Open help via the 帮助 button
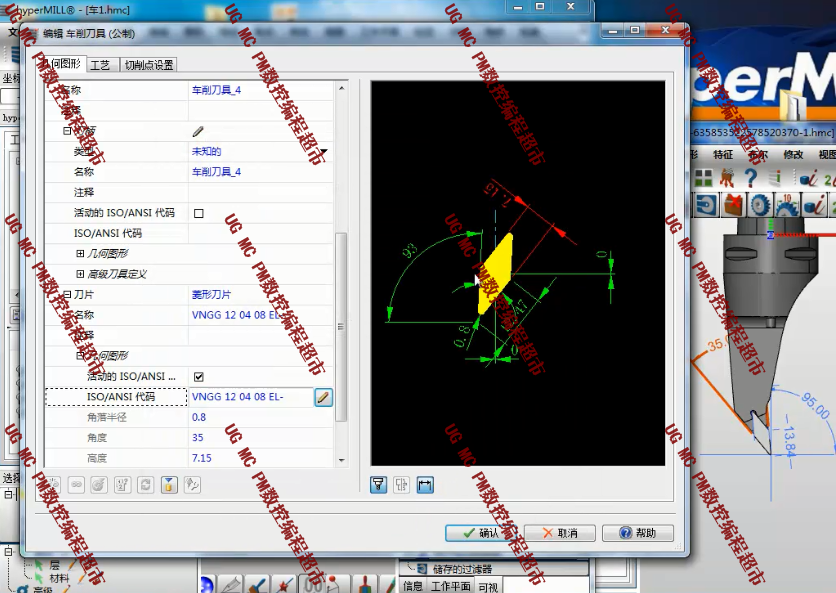The width and height of the screenshot is (836, 593). click(x=638, y=533)
